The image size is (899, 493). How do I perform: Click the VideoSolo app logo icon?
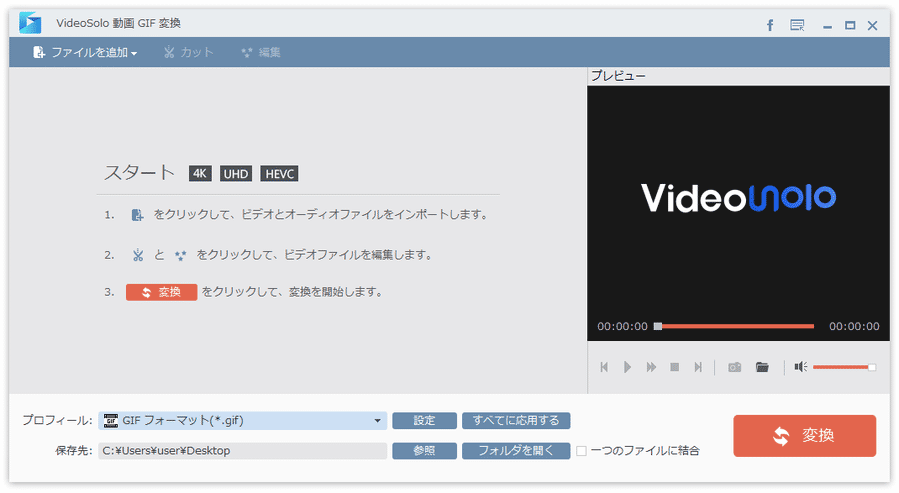point(30,23)
